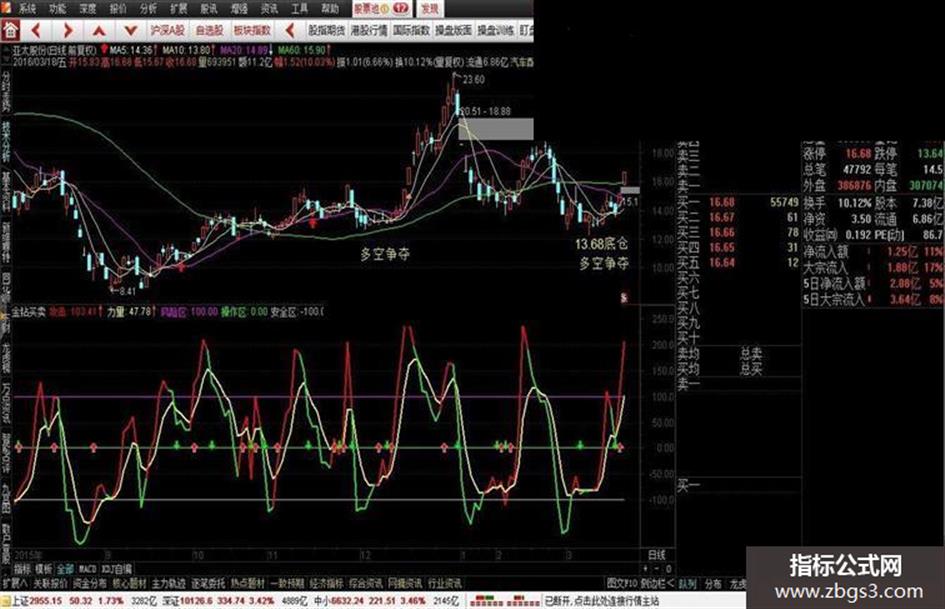
Task: Open the 系统 menu
Action: (x=27, y=8)
